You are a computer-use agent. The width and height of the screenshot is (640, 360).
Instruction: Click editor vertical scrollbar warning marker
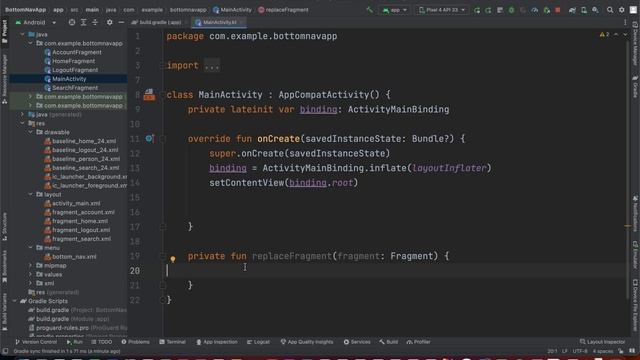[x=628, y=226]
